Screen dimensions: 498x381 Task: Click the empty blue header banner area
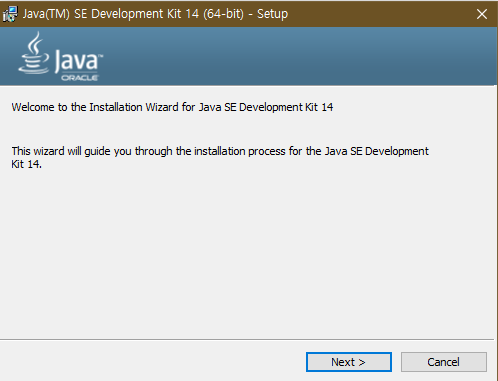coord(300,56)
